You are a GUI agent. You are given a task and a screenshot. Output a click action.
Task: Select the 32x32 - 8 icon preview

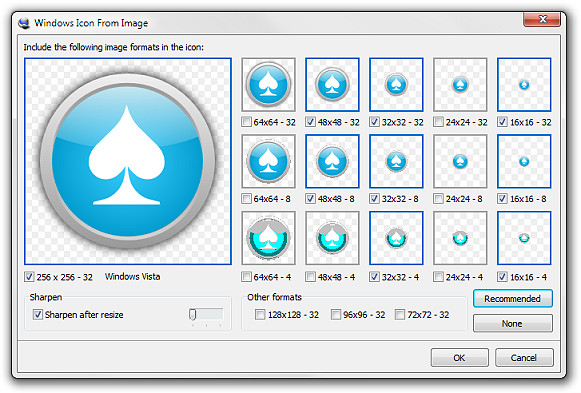[x=396, y=161]
